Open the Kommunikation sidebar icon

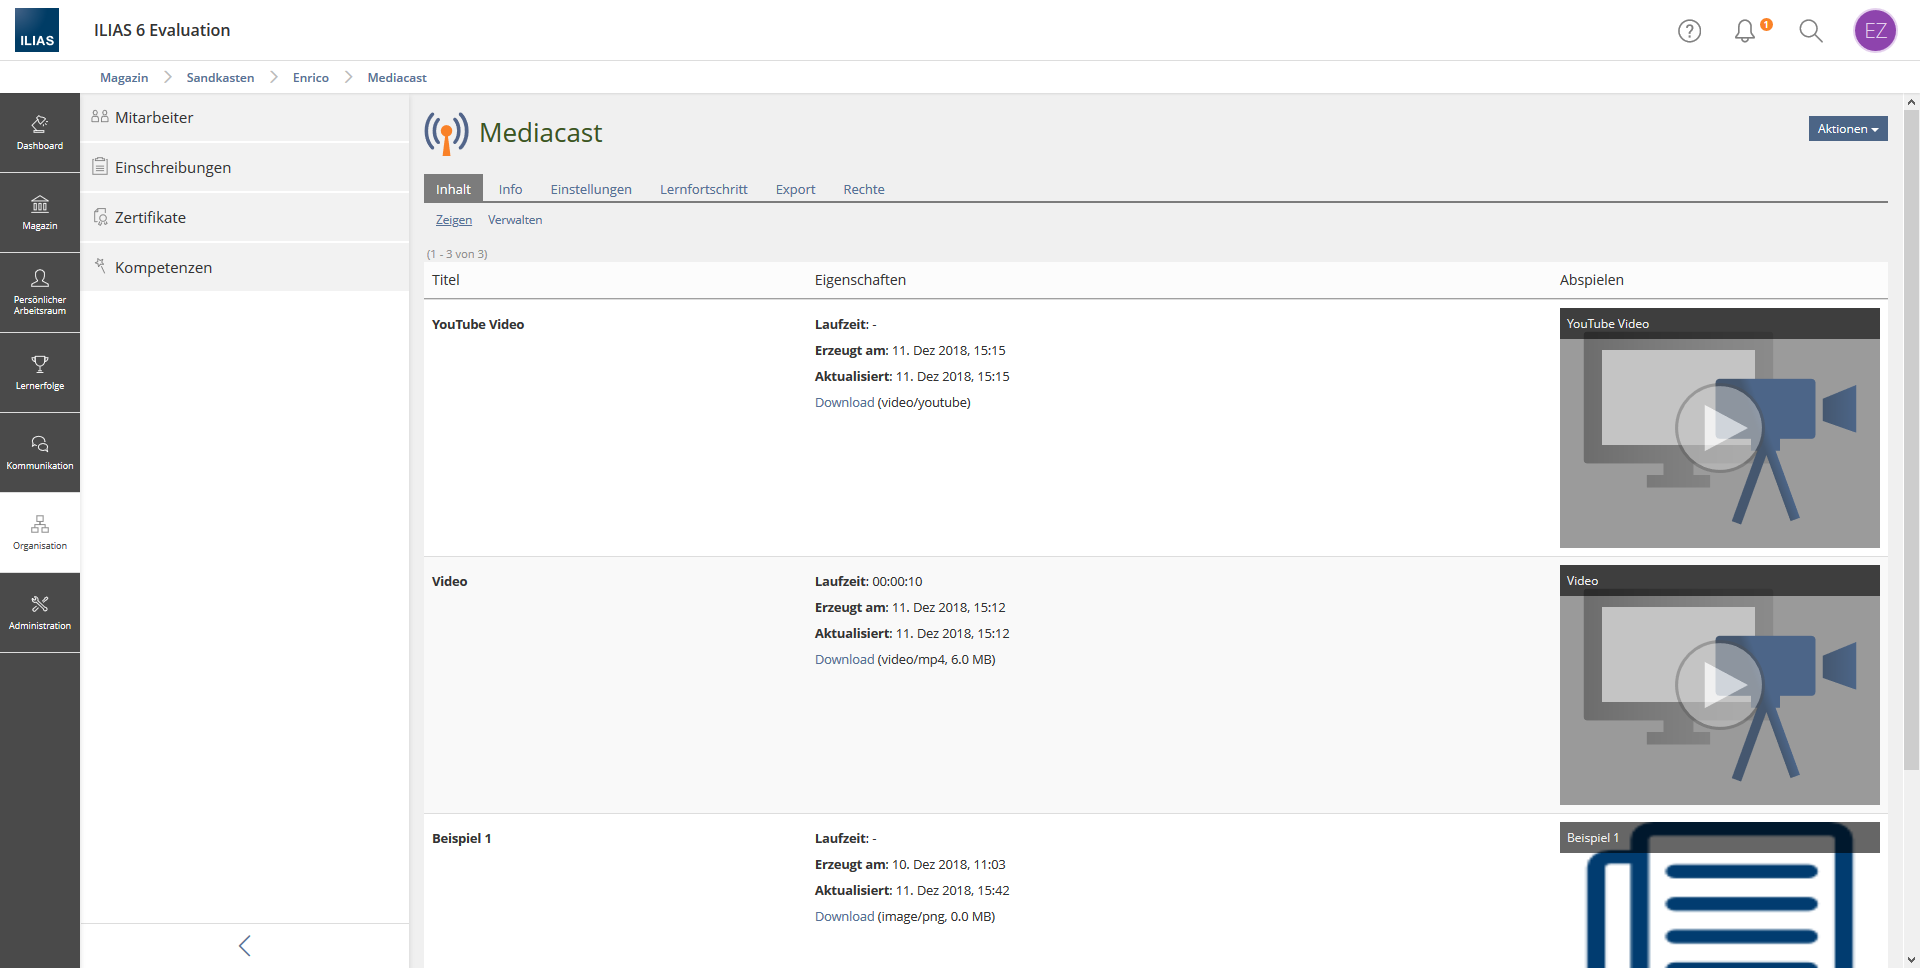tap(40, 452)
